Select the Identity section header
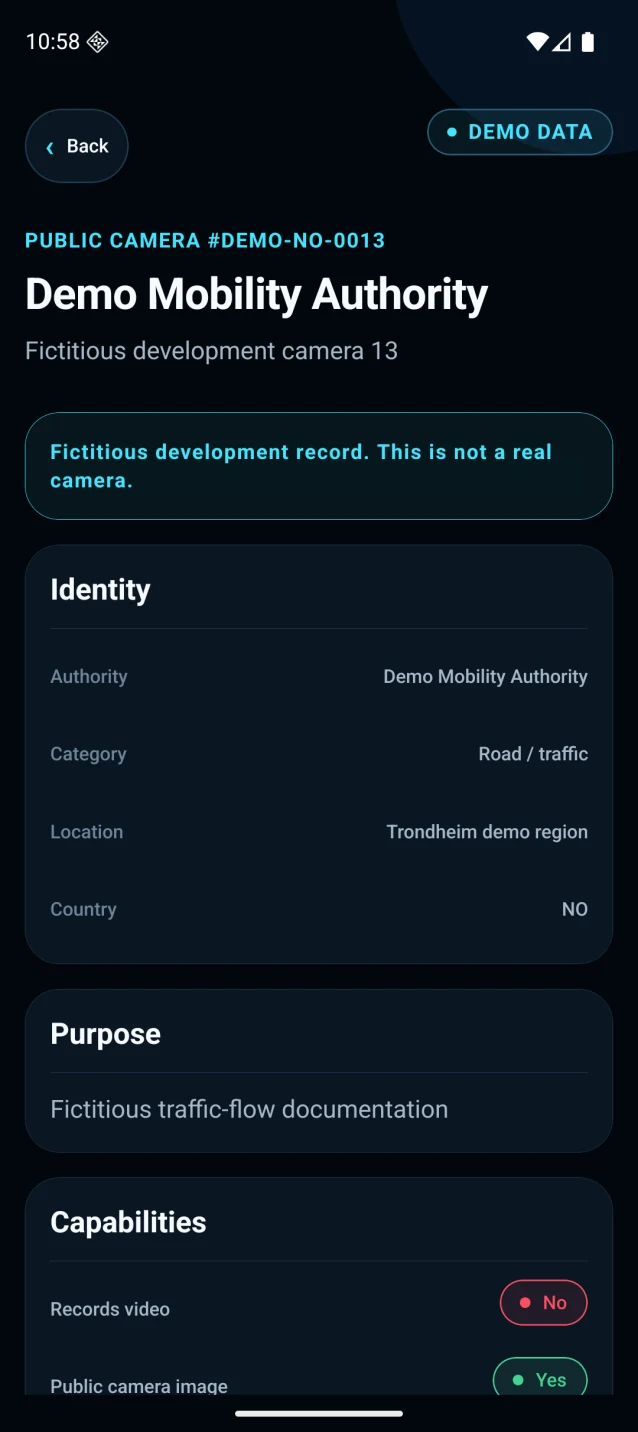This screenshot has width=638, height=1432. 100,590
